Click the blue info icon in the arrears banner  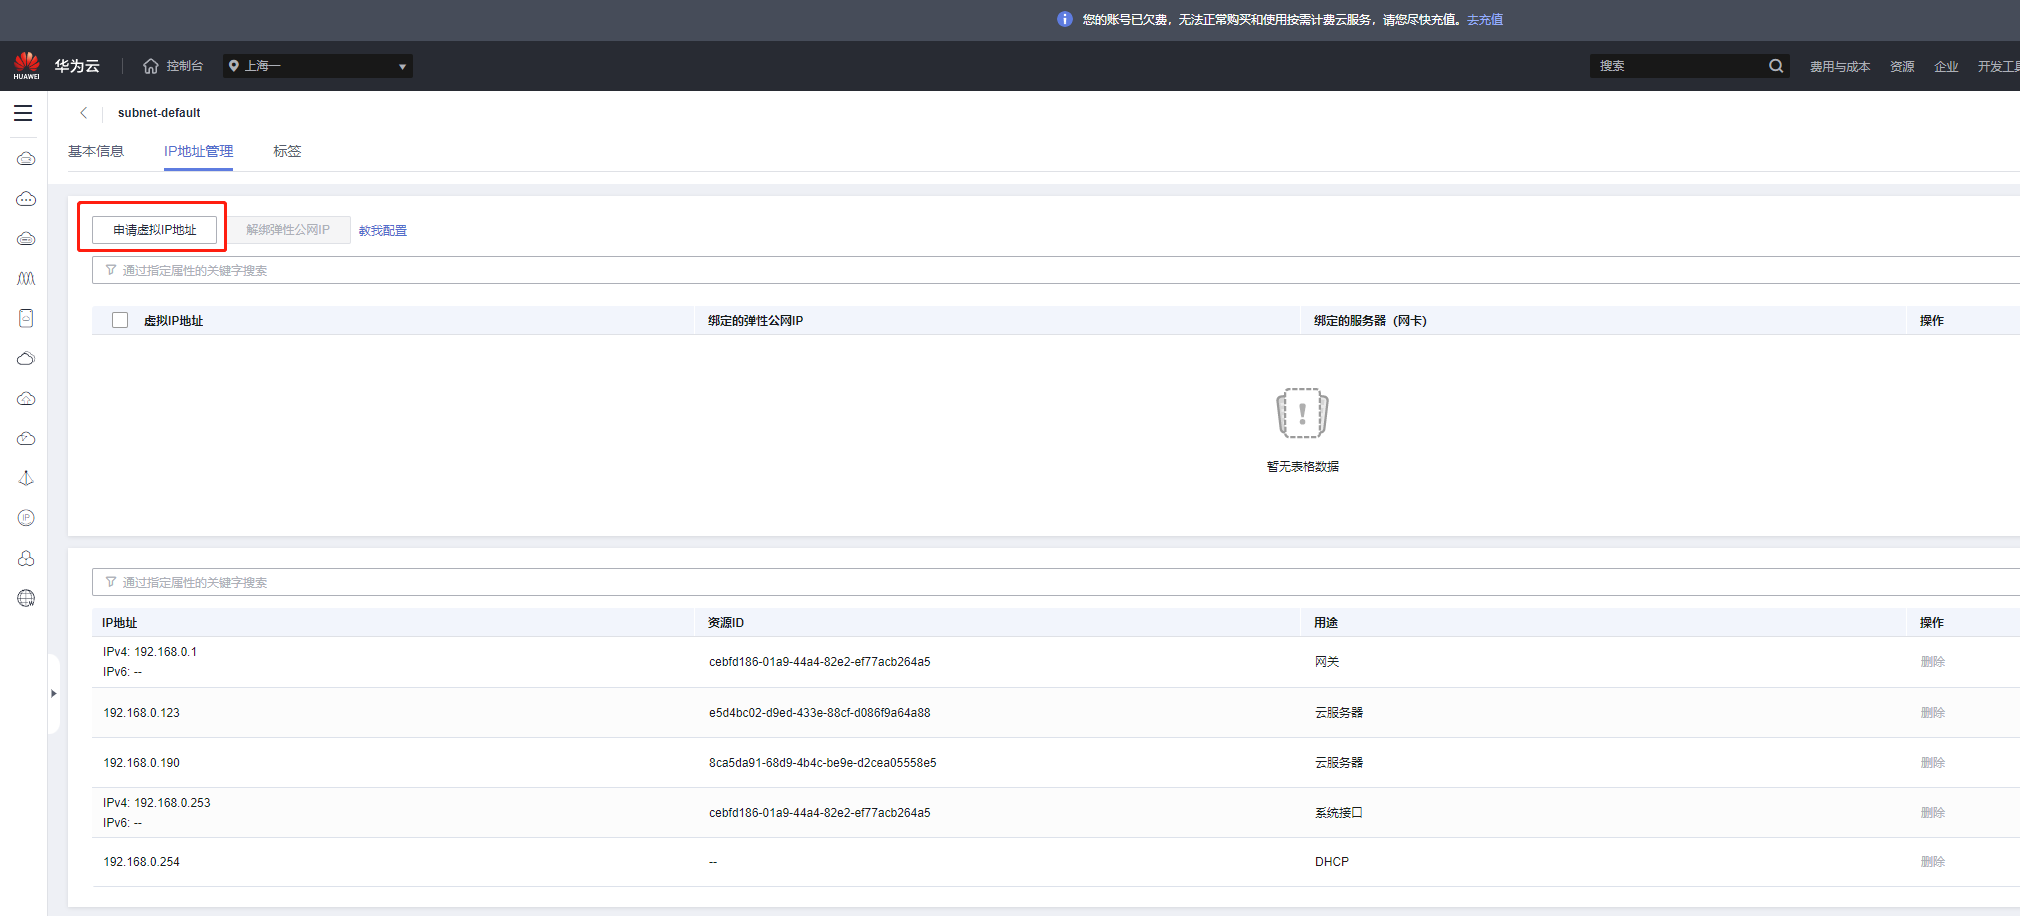click(x=1065, y=19)
